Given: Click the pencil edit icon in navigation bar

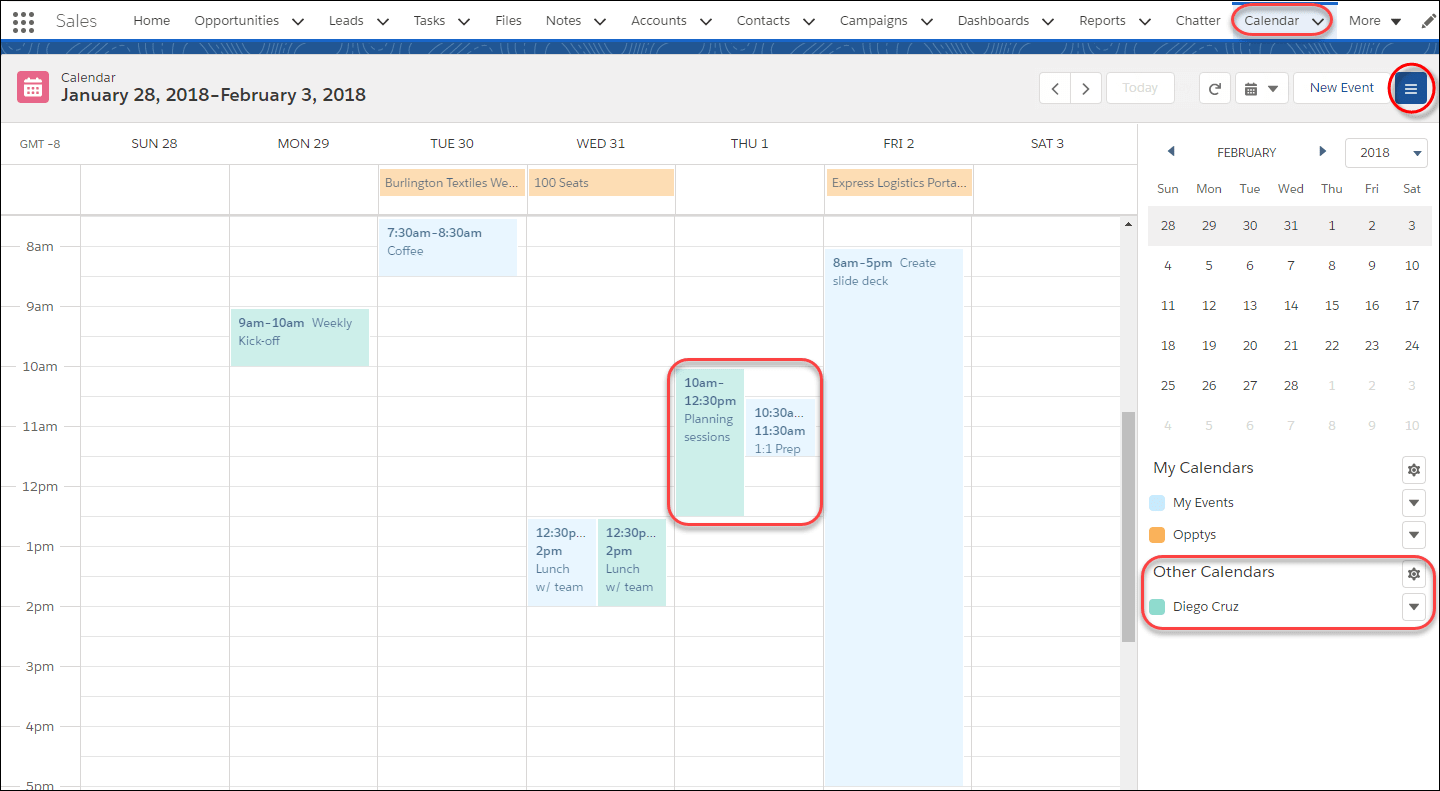Looking at the screenshot, I should point(1428,20).
